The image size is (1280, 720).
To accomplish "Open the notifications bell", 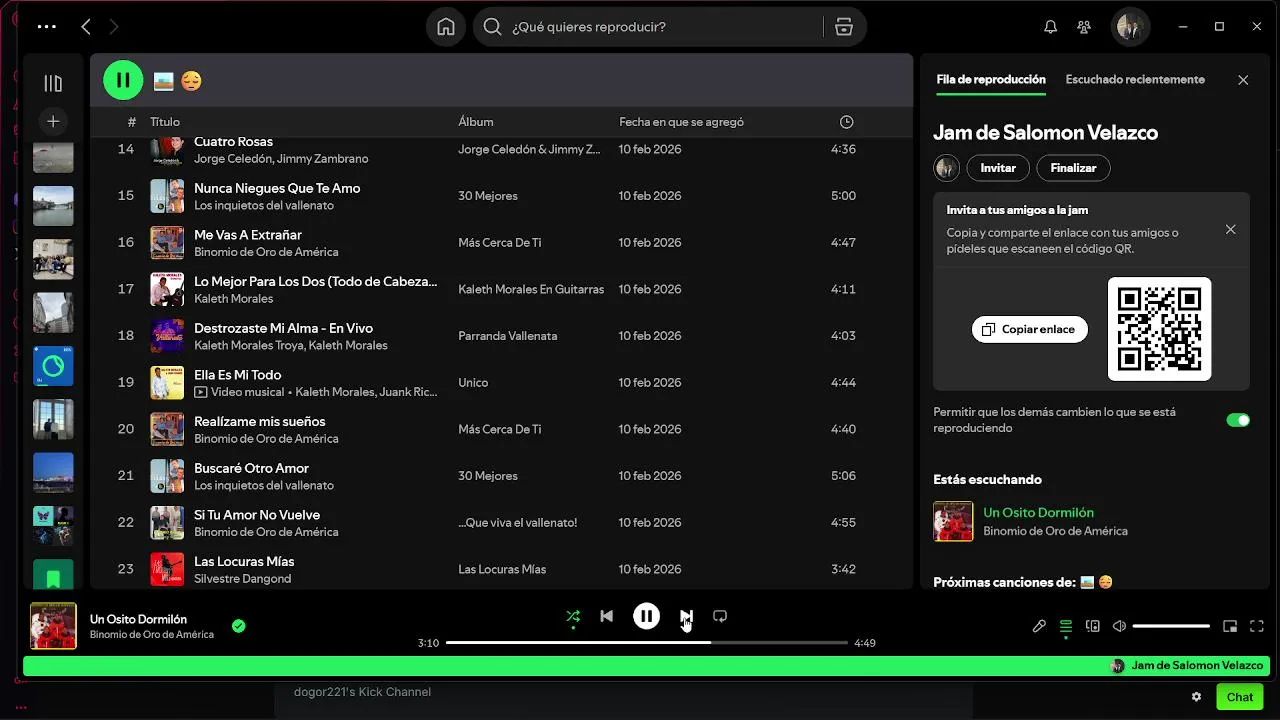I will 1050,27.
